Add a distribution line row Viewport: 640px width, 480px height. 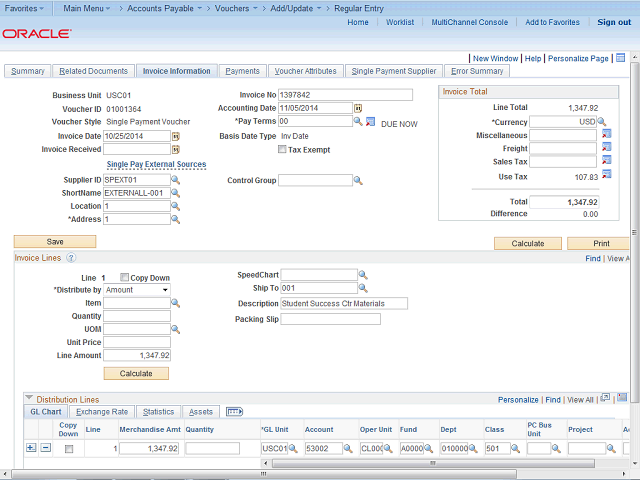30,449
